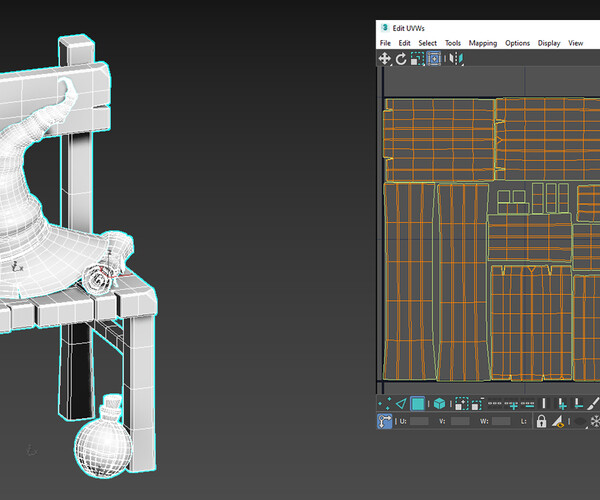
Task: Expand the Options menu
Action: [x=517, y=43]
